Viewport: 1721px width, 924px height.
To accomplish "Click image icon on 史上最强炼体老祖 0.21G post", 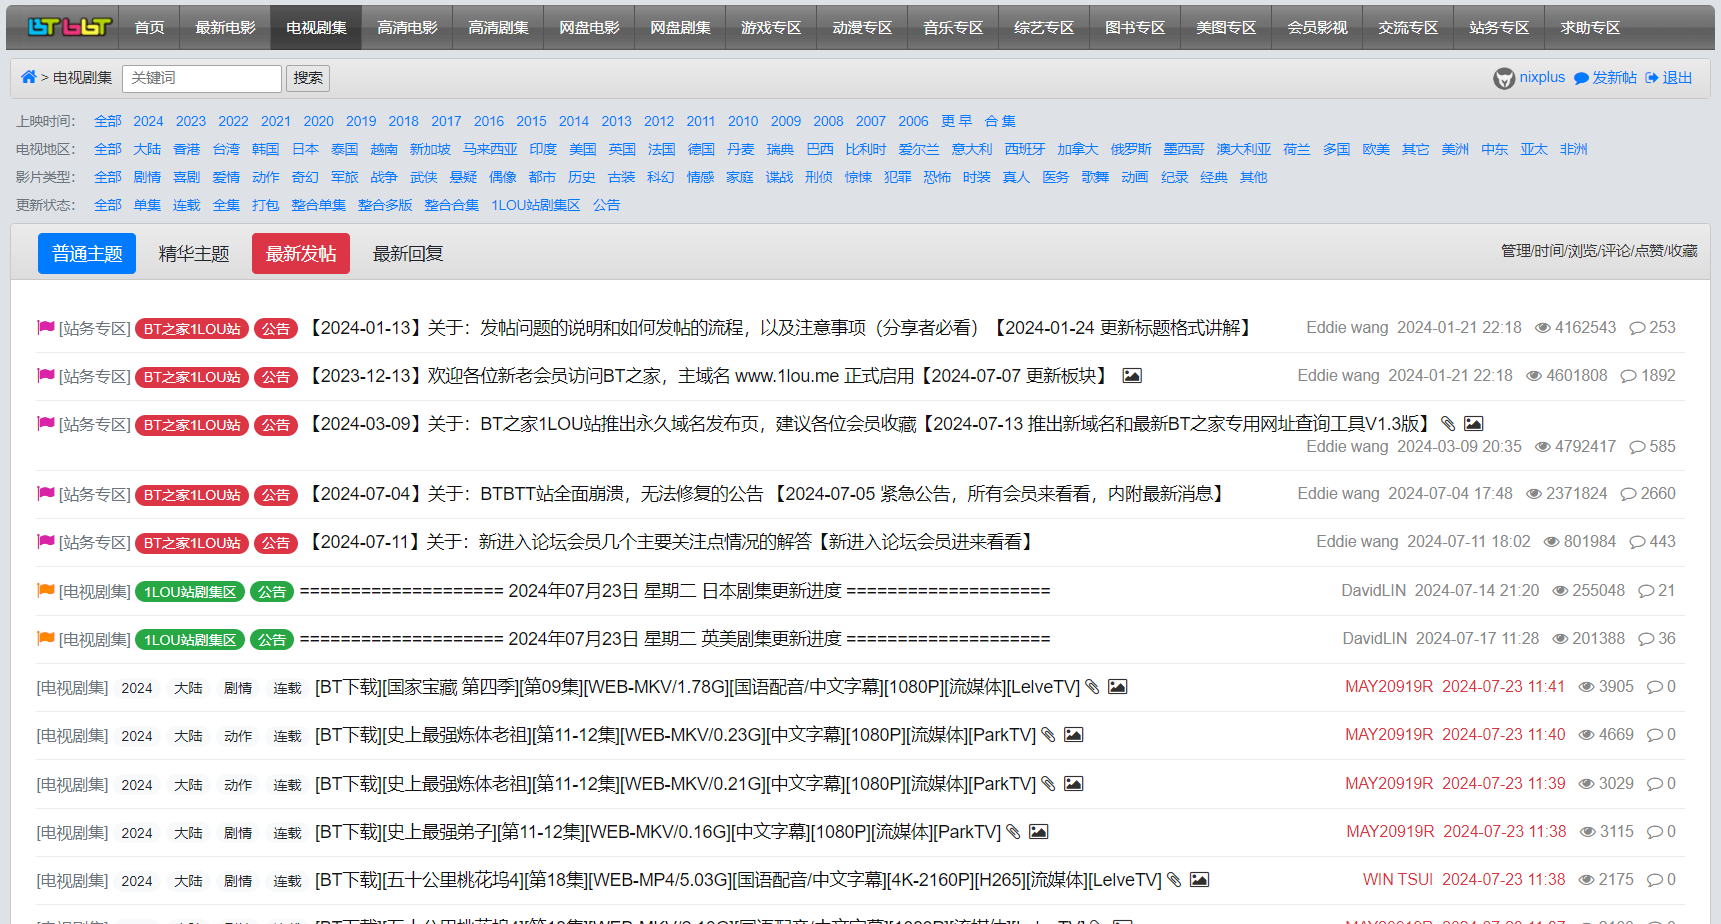I will coord(1074,784).
